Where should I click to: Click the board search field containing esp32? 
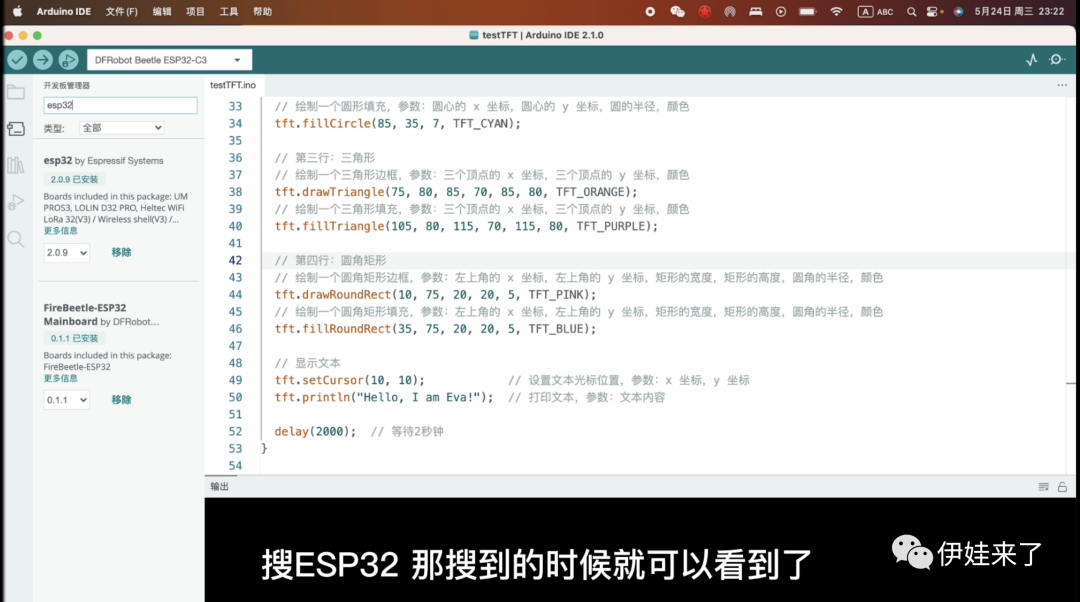120,105
